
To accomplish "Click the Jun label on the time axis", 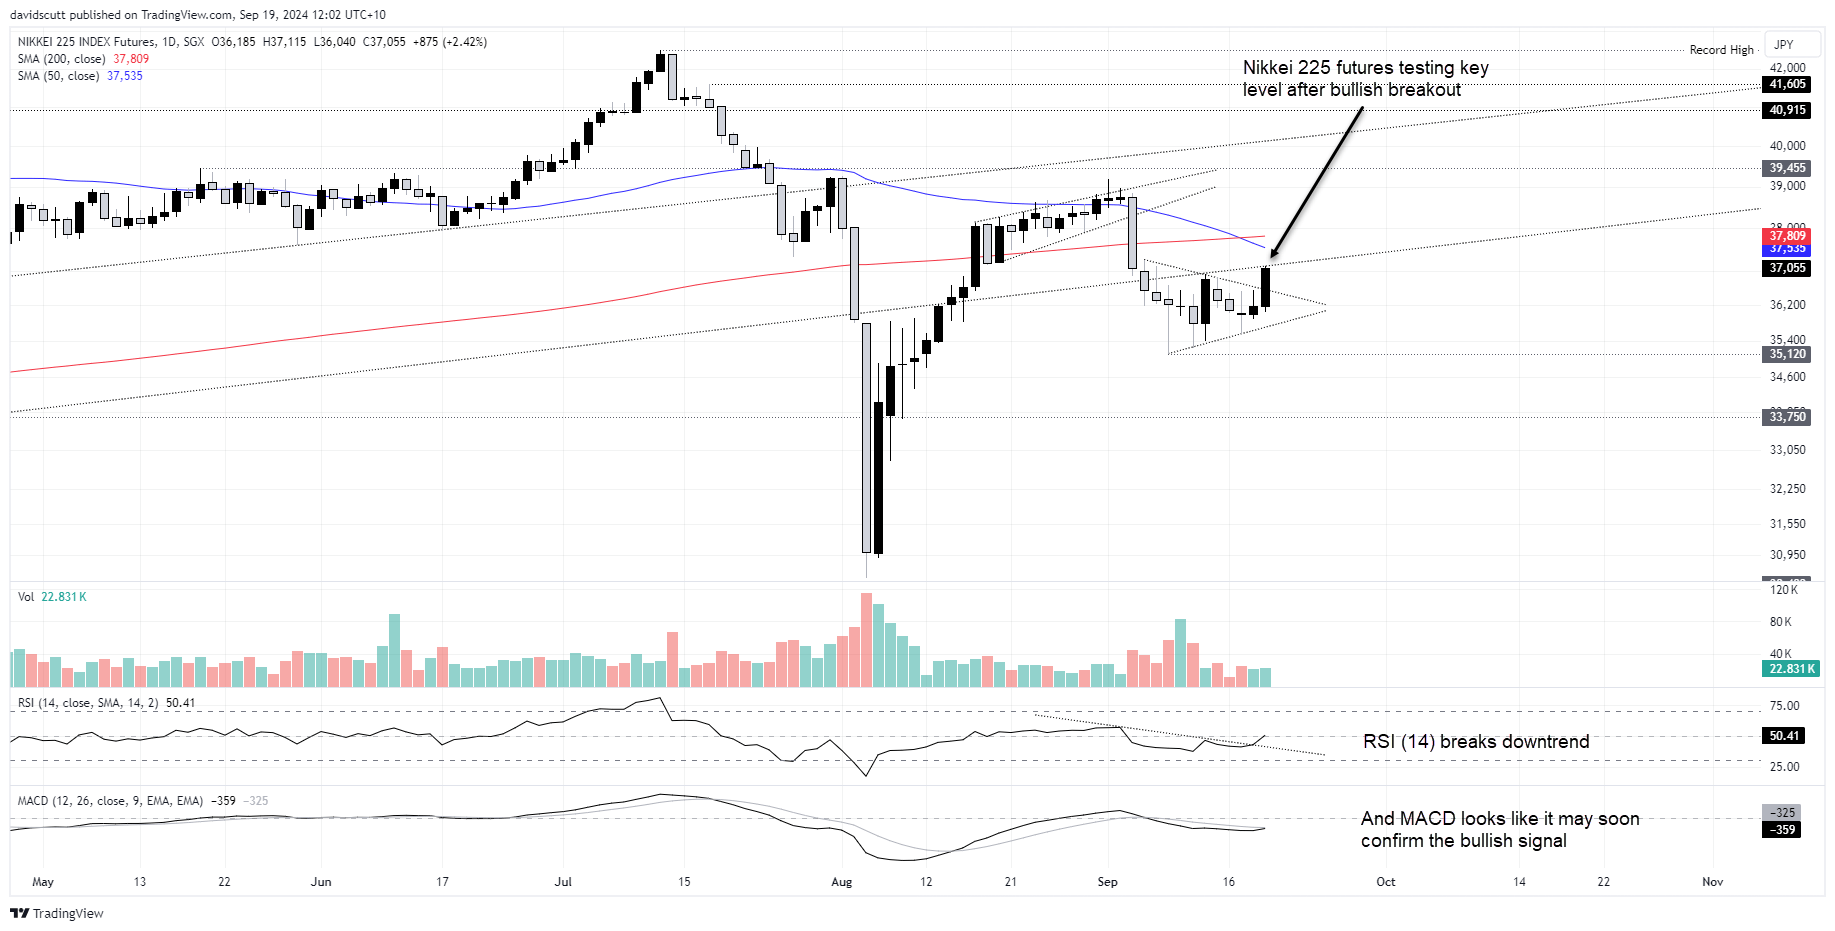I will tap(321, 882).
